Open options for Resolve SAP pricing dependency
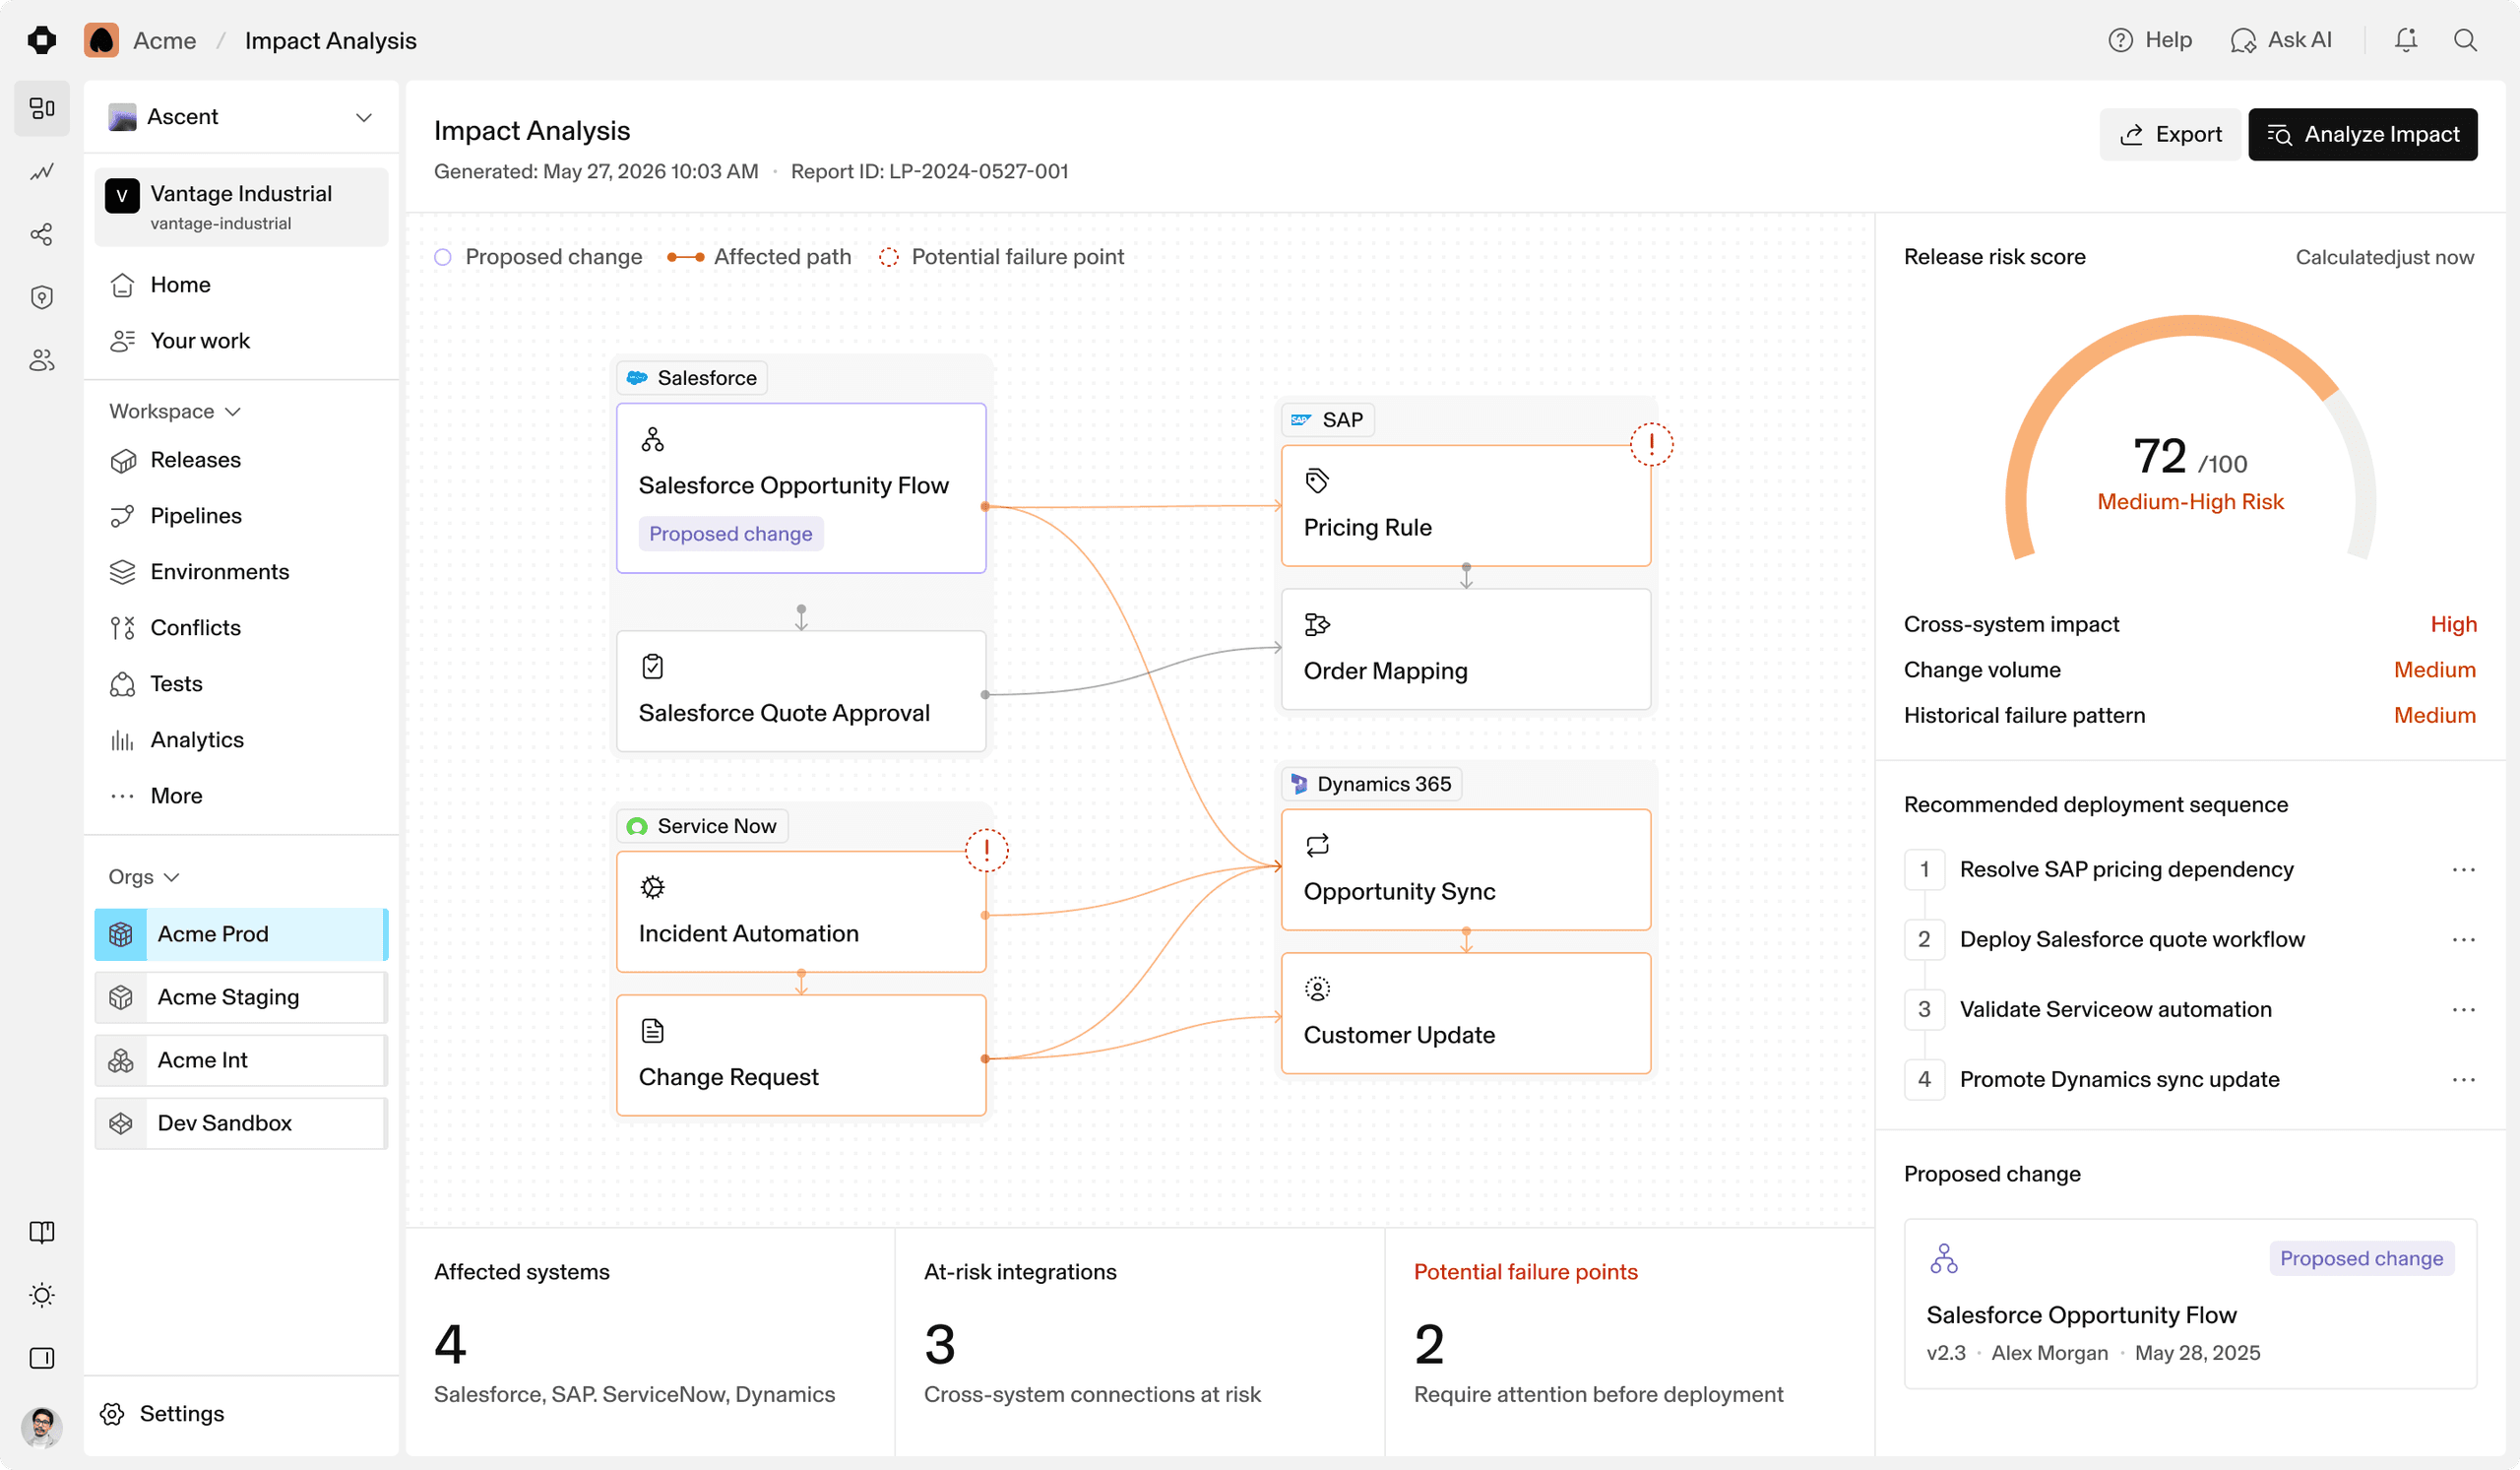The width and height of the screenshot is (2520, 1470). (2463, 870)
